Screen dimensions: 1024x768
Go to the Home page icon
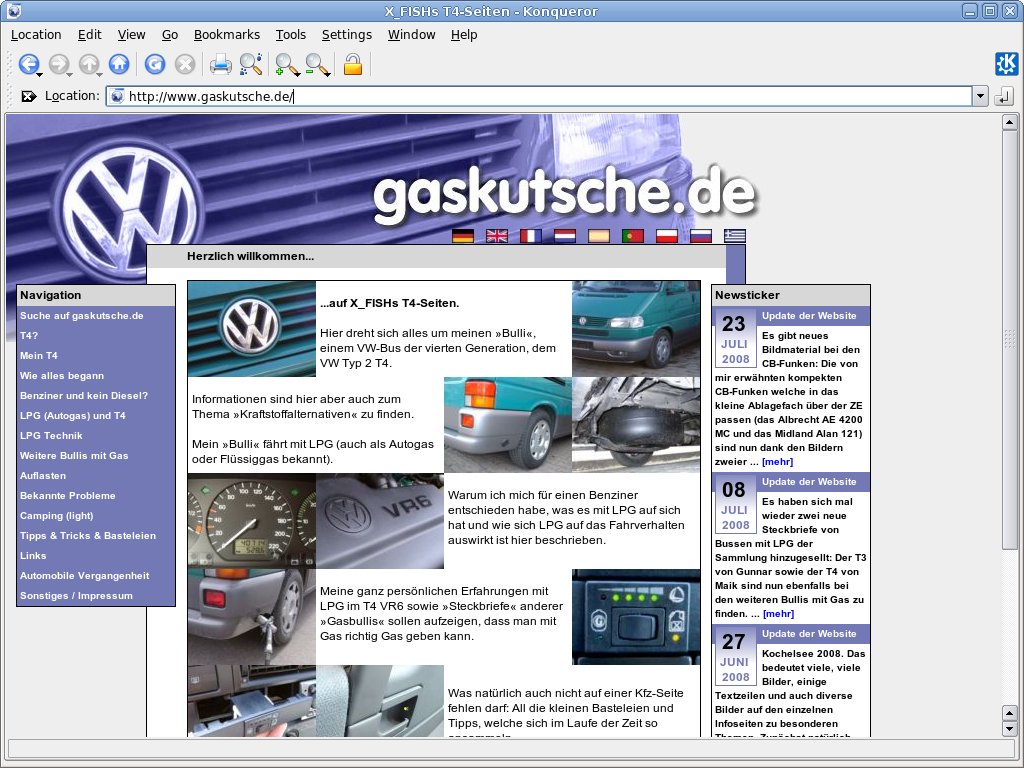[119, 64]
